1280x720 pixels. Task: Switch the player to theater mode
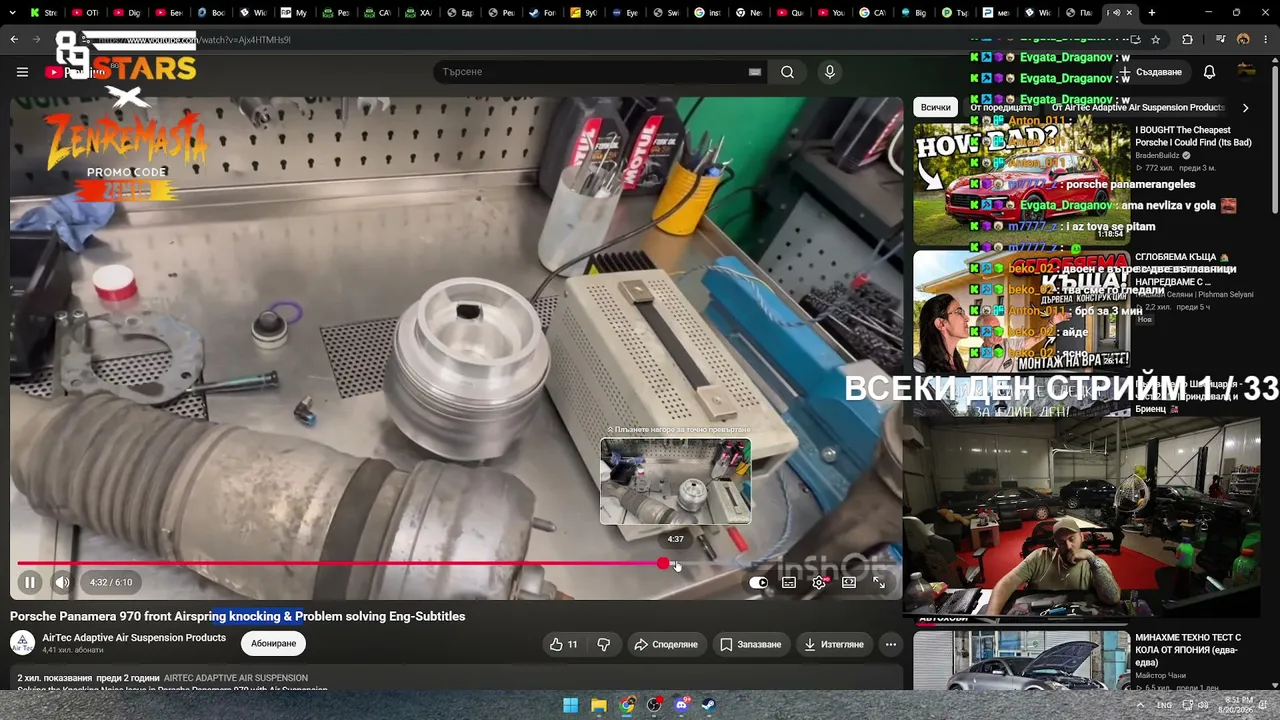849,582
